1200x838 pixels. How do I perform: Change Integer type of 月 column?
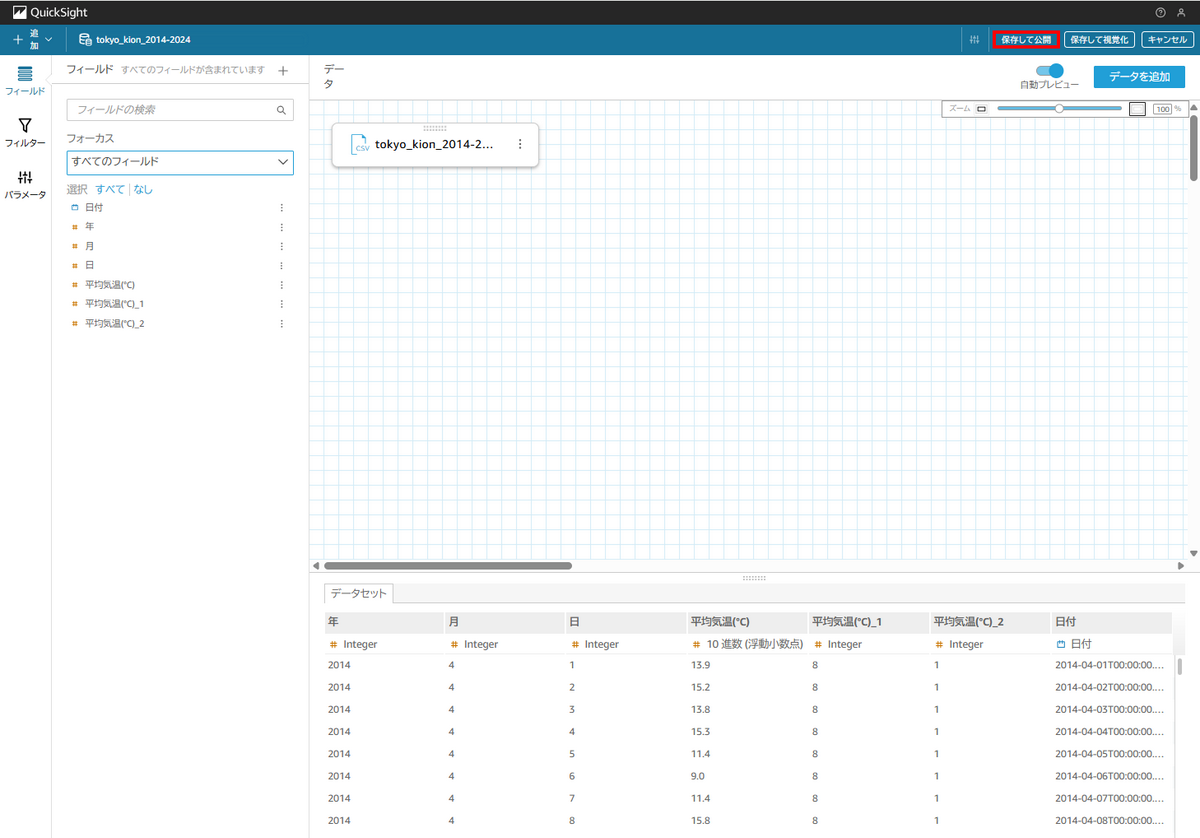pos(474,645)
